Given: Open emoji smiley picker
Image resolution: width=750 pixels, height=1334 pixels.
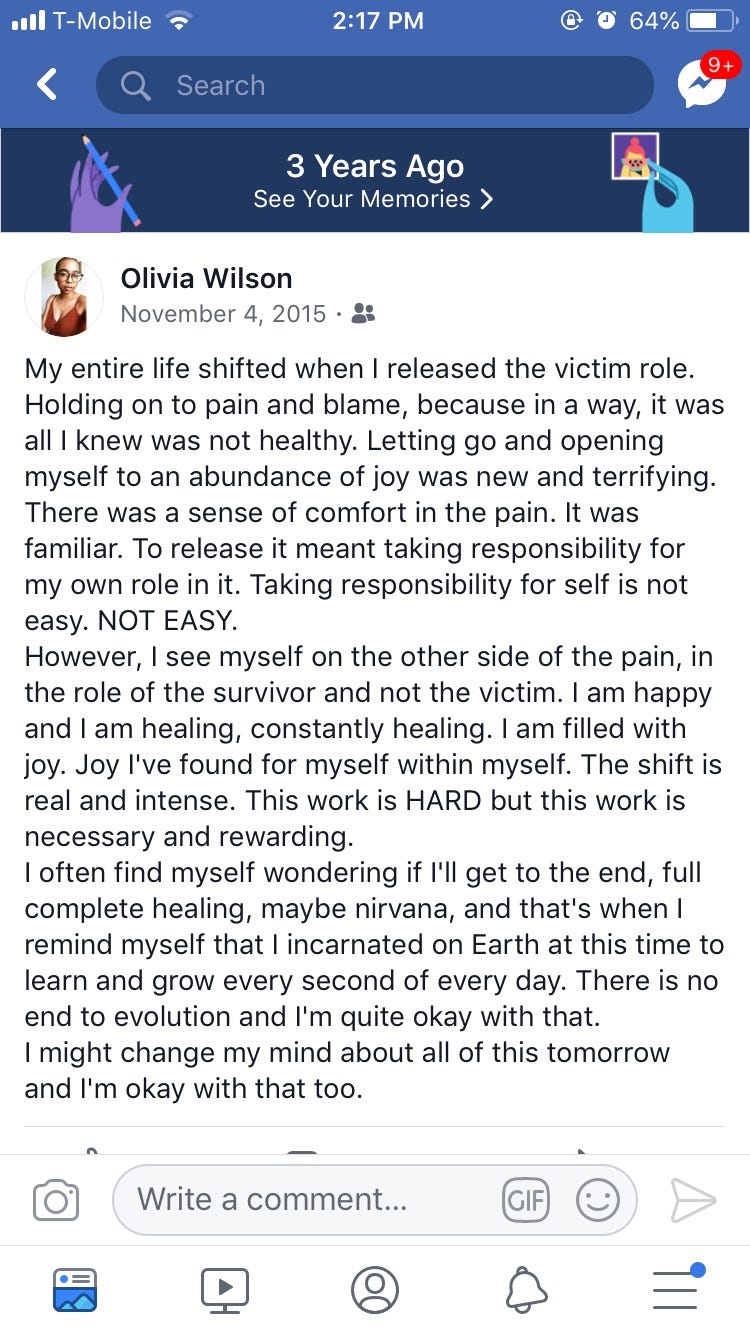Looking at the screenshot, I should click(x=598, y=1200).
